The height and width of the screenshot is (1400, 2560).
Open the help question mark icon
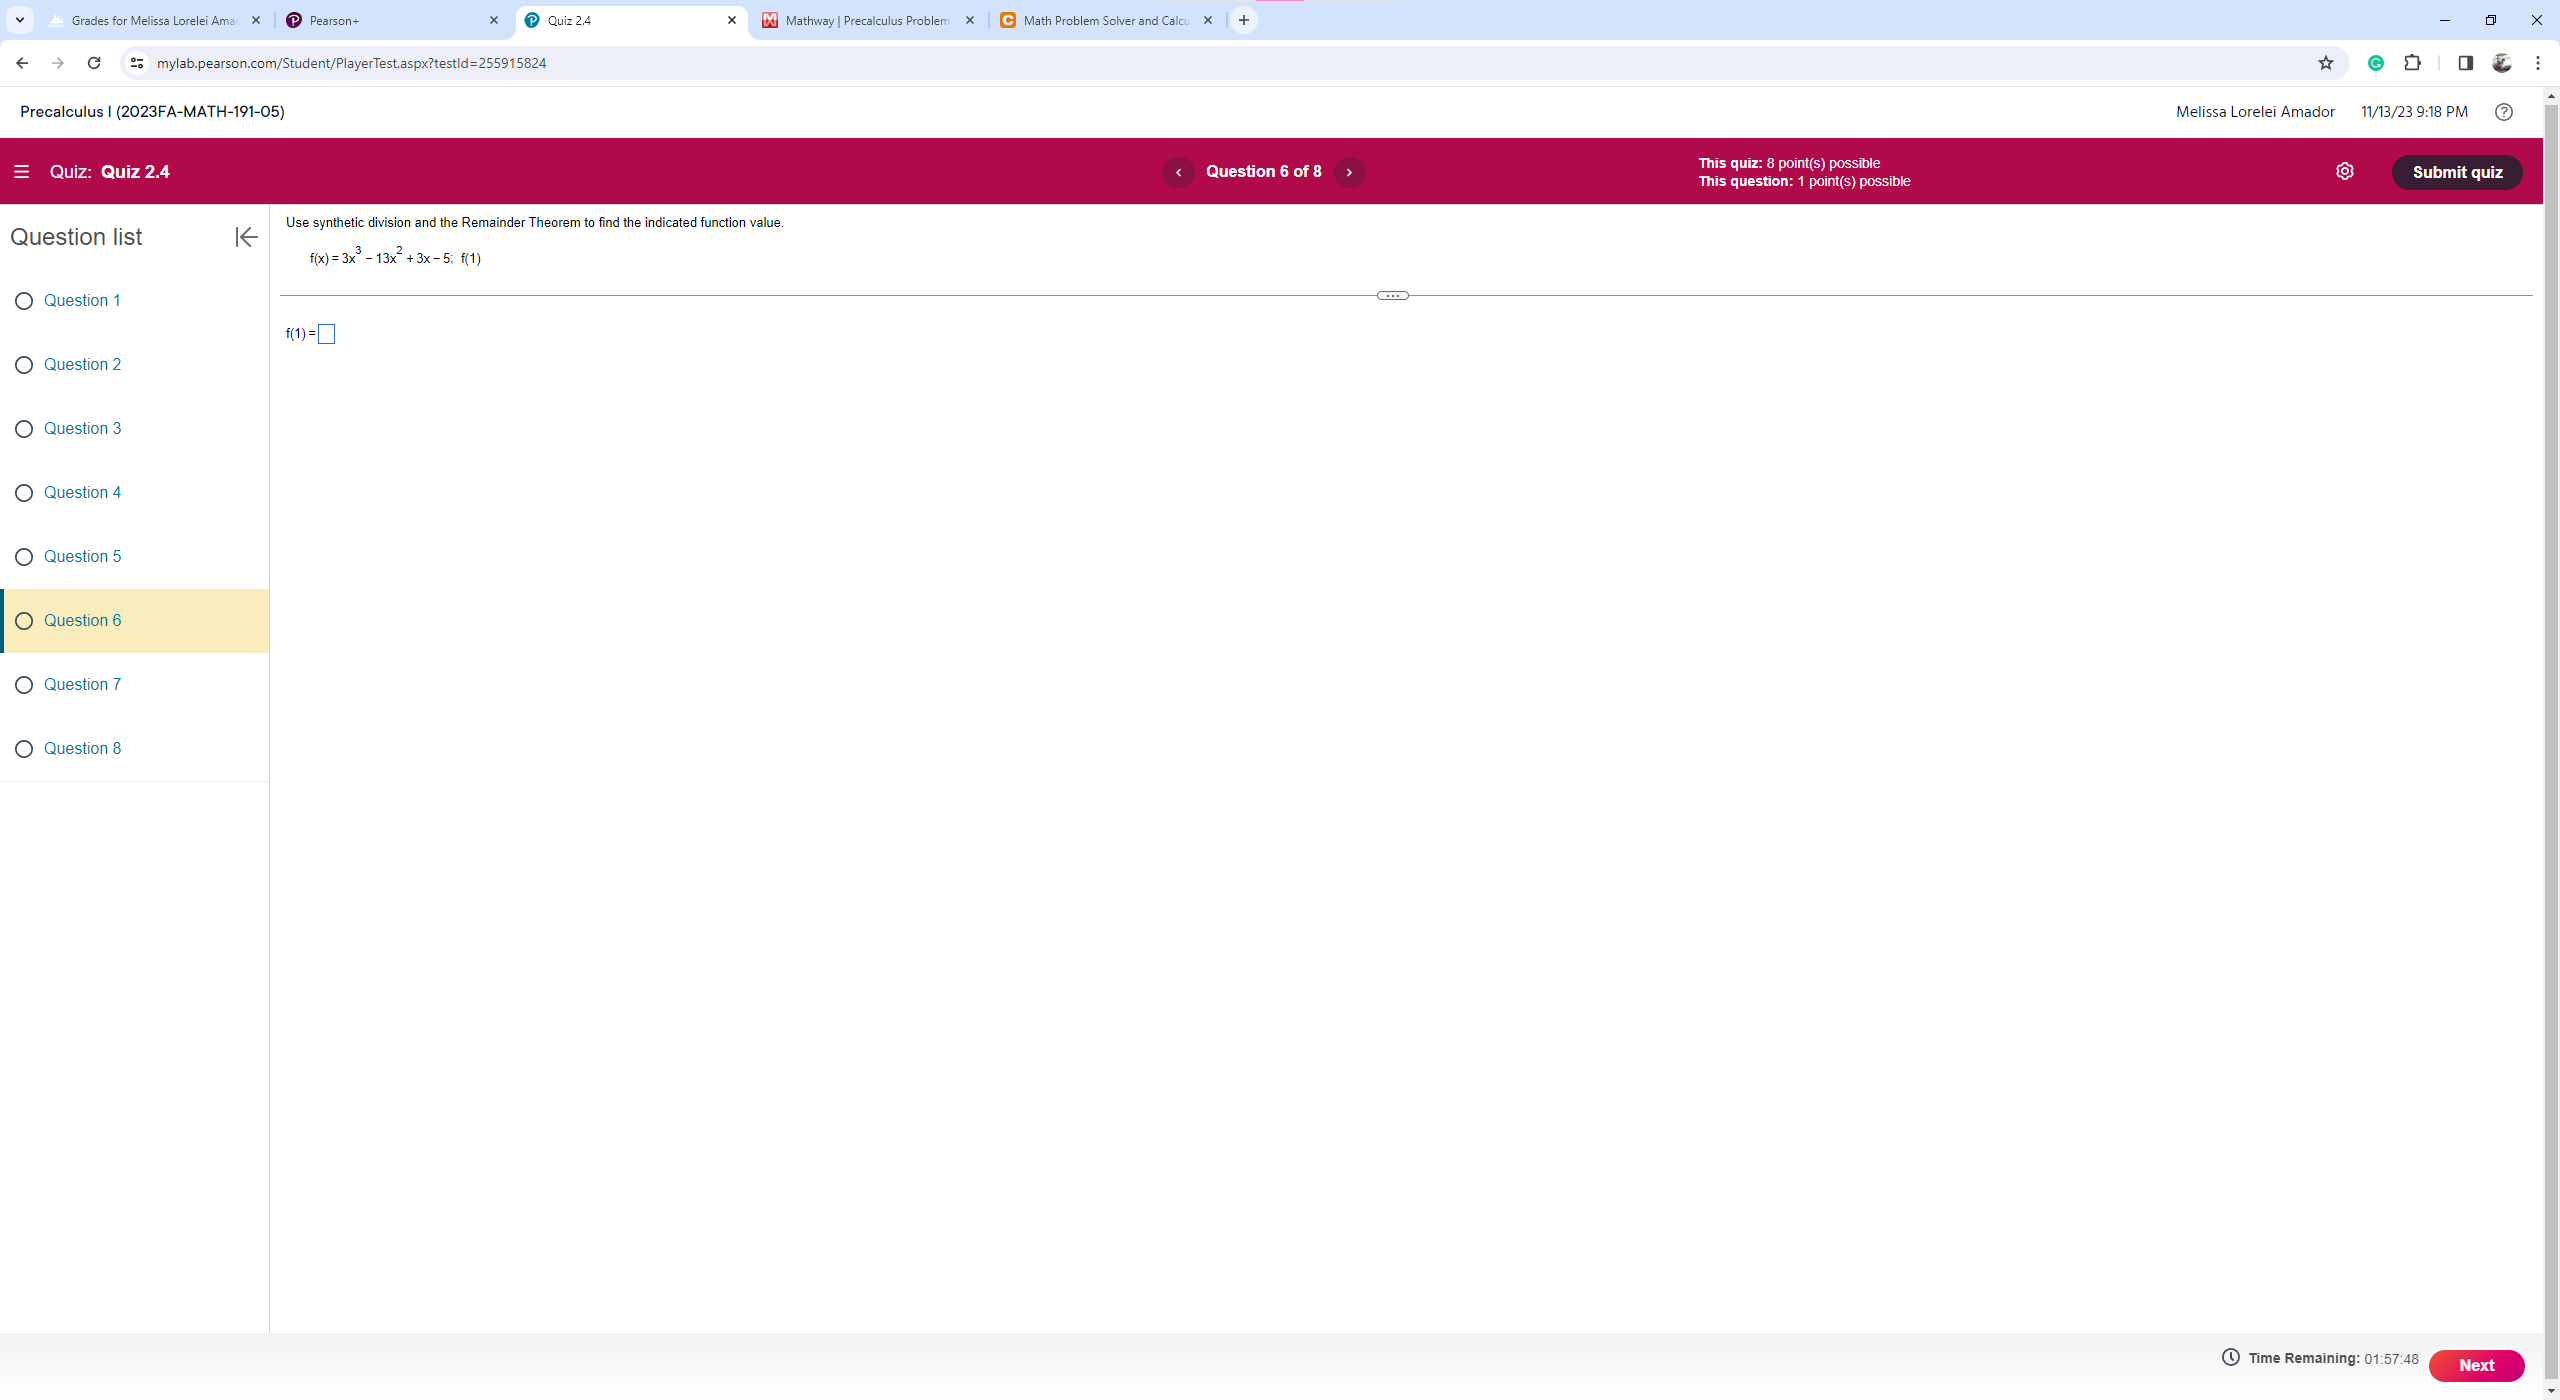point(2503,112)
